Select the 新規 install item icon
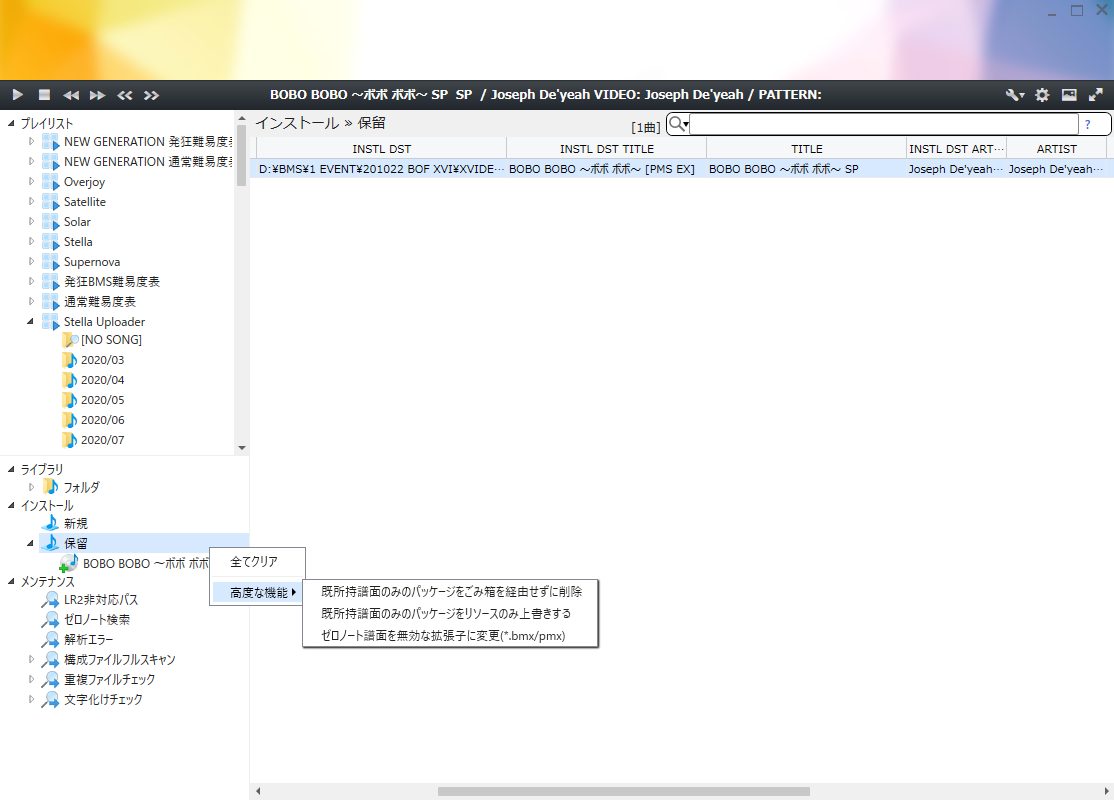This screenshot has height=800, width=1114. pos(50,523)
